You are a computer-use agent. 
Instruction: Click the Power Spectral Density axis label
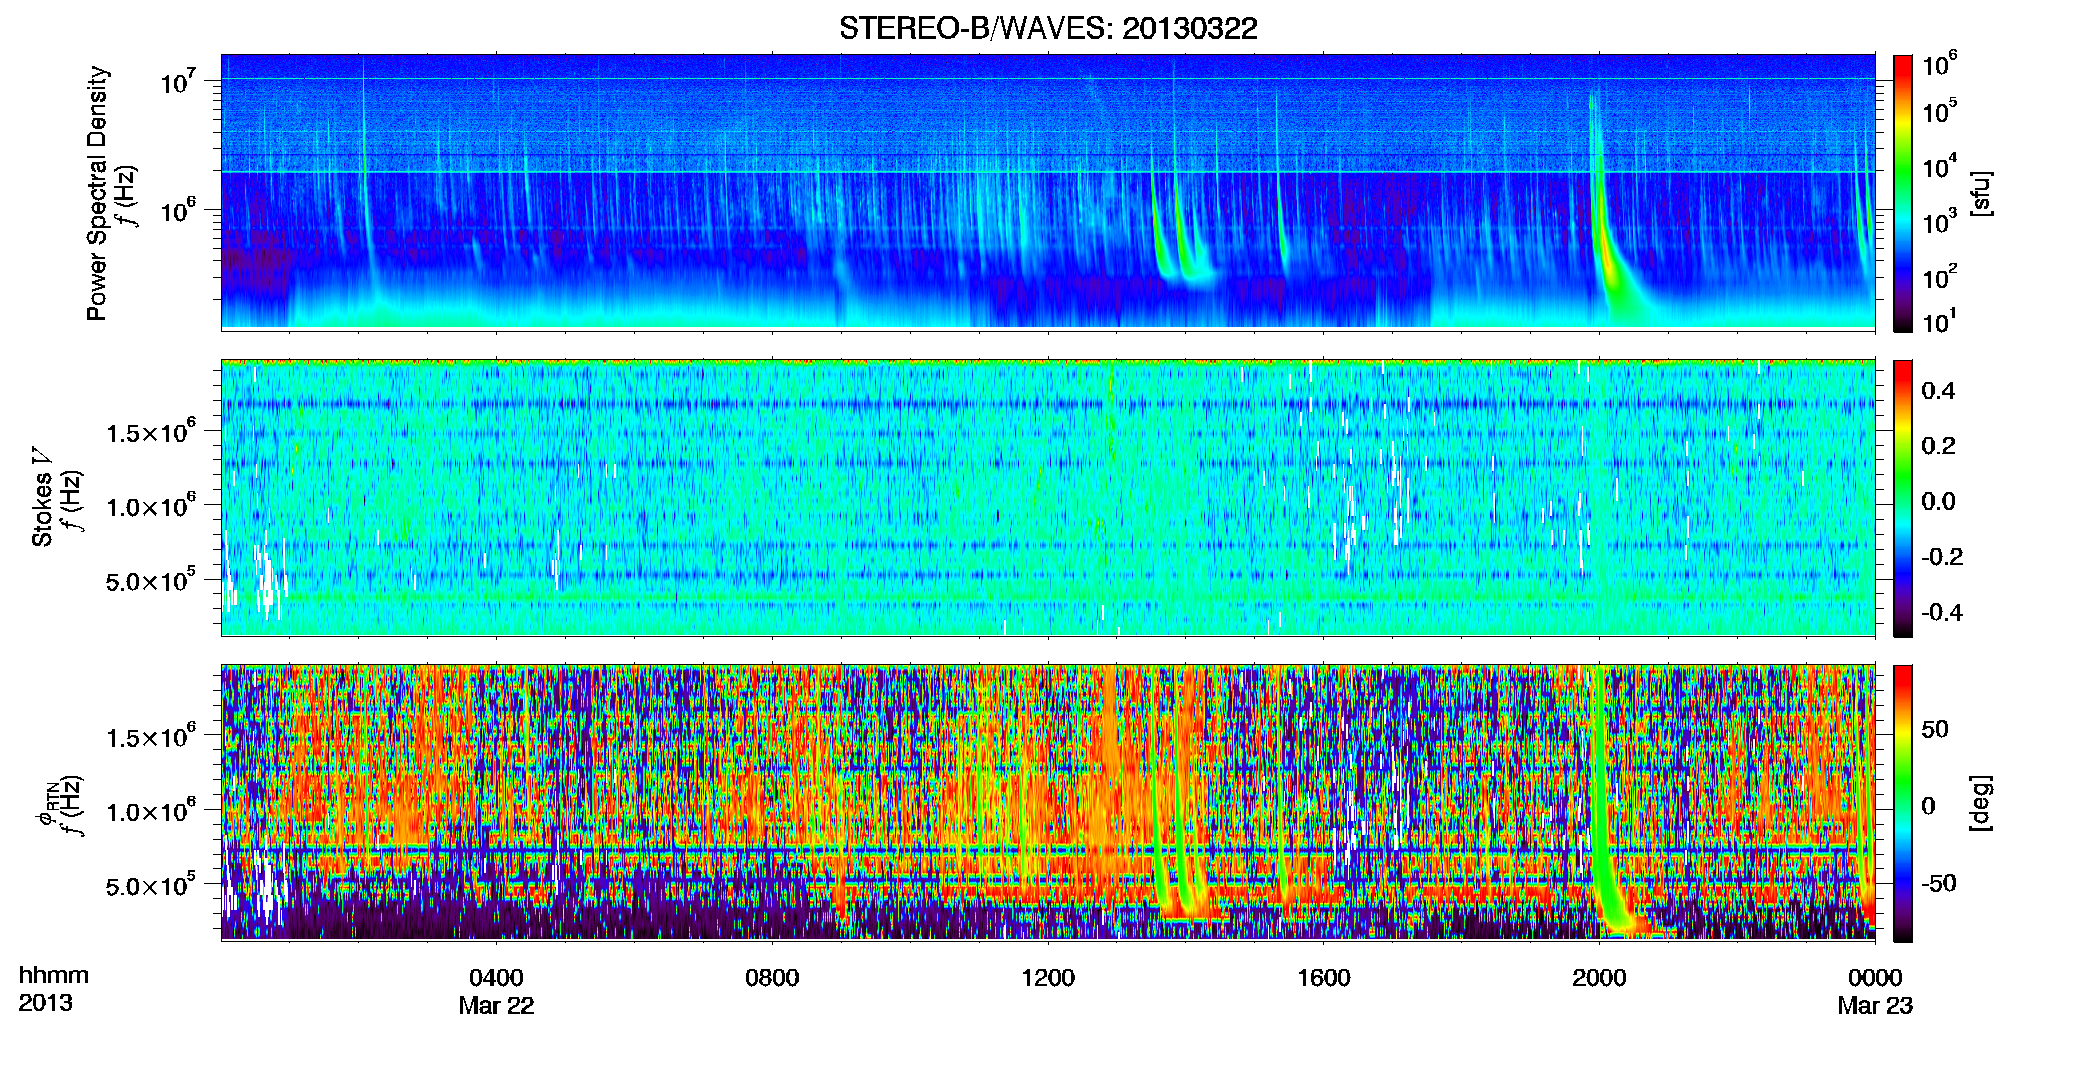coord(97,193)
